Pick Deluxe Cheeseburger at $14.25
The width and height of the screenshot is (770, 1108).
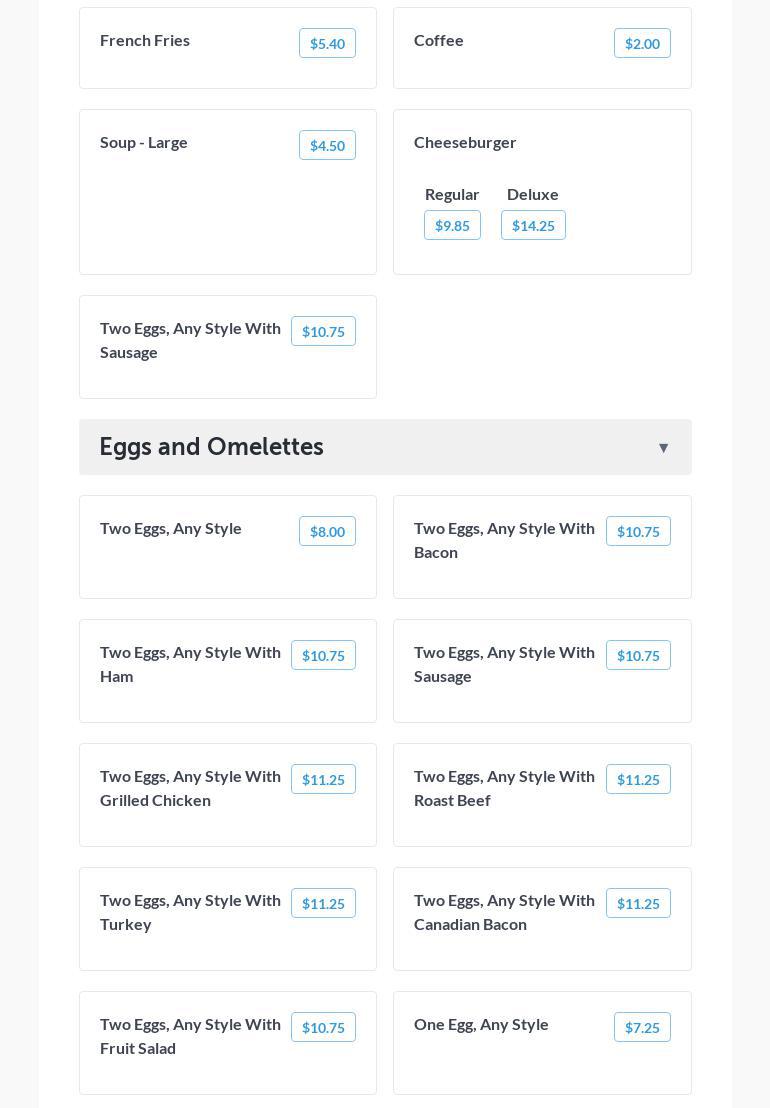[533, 225]
